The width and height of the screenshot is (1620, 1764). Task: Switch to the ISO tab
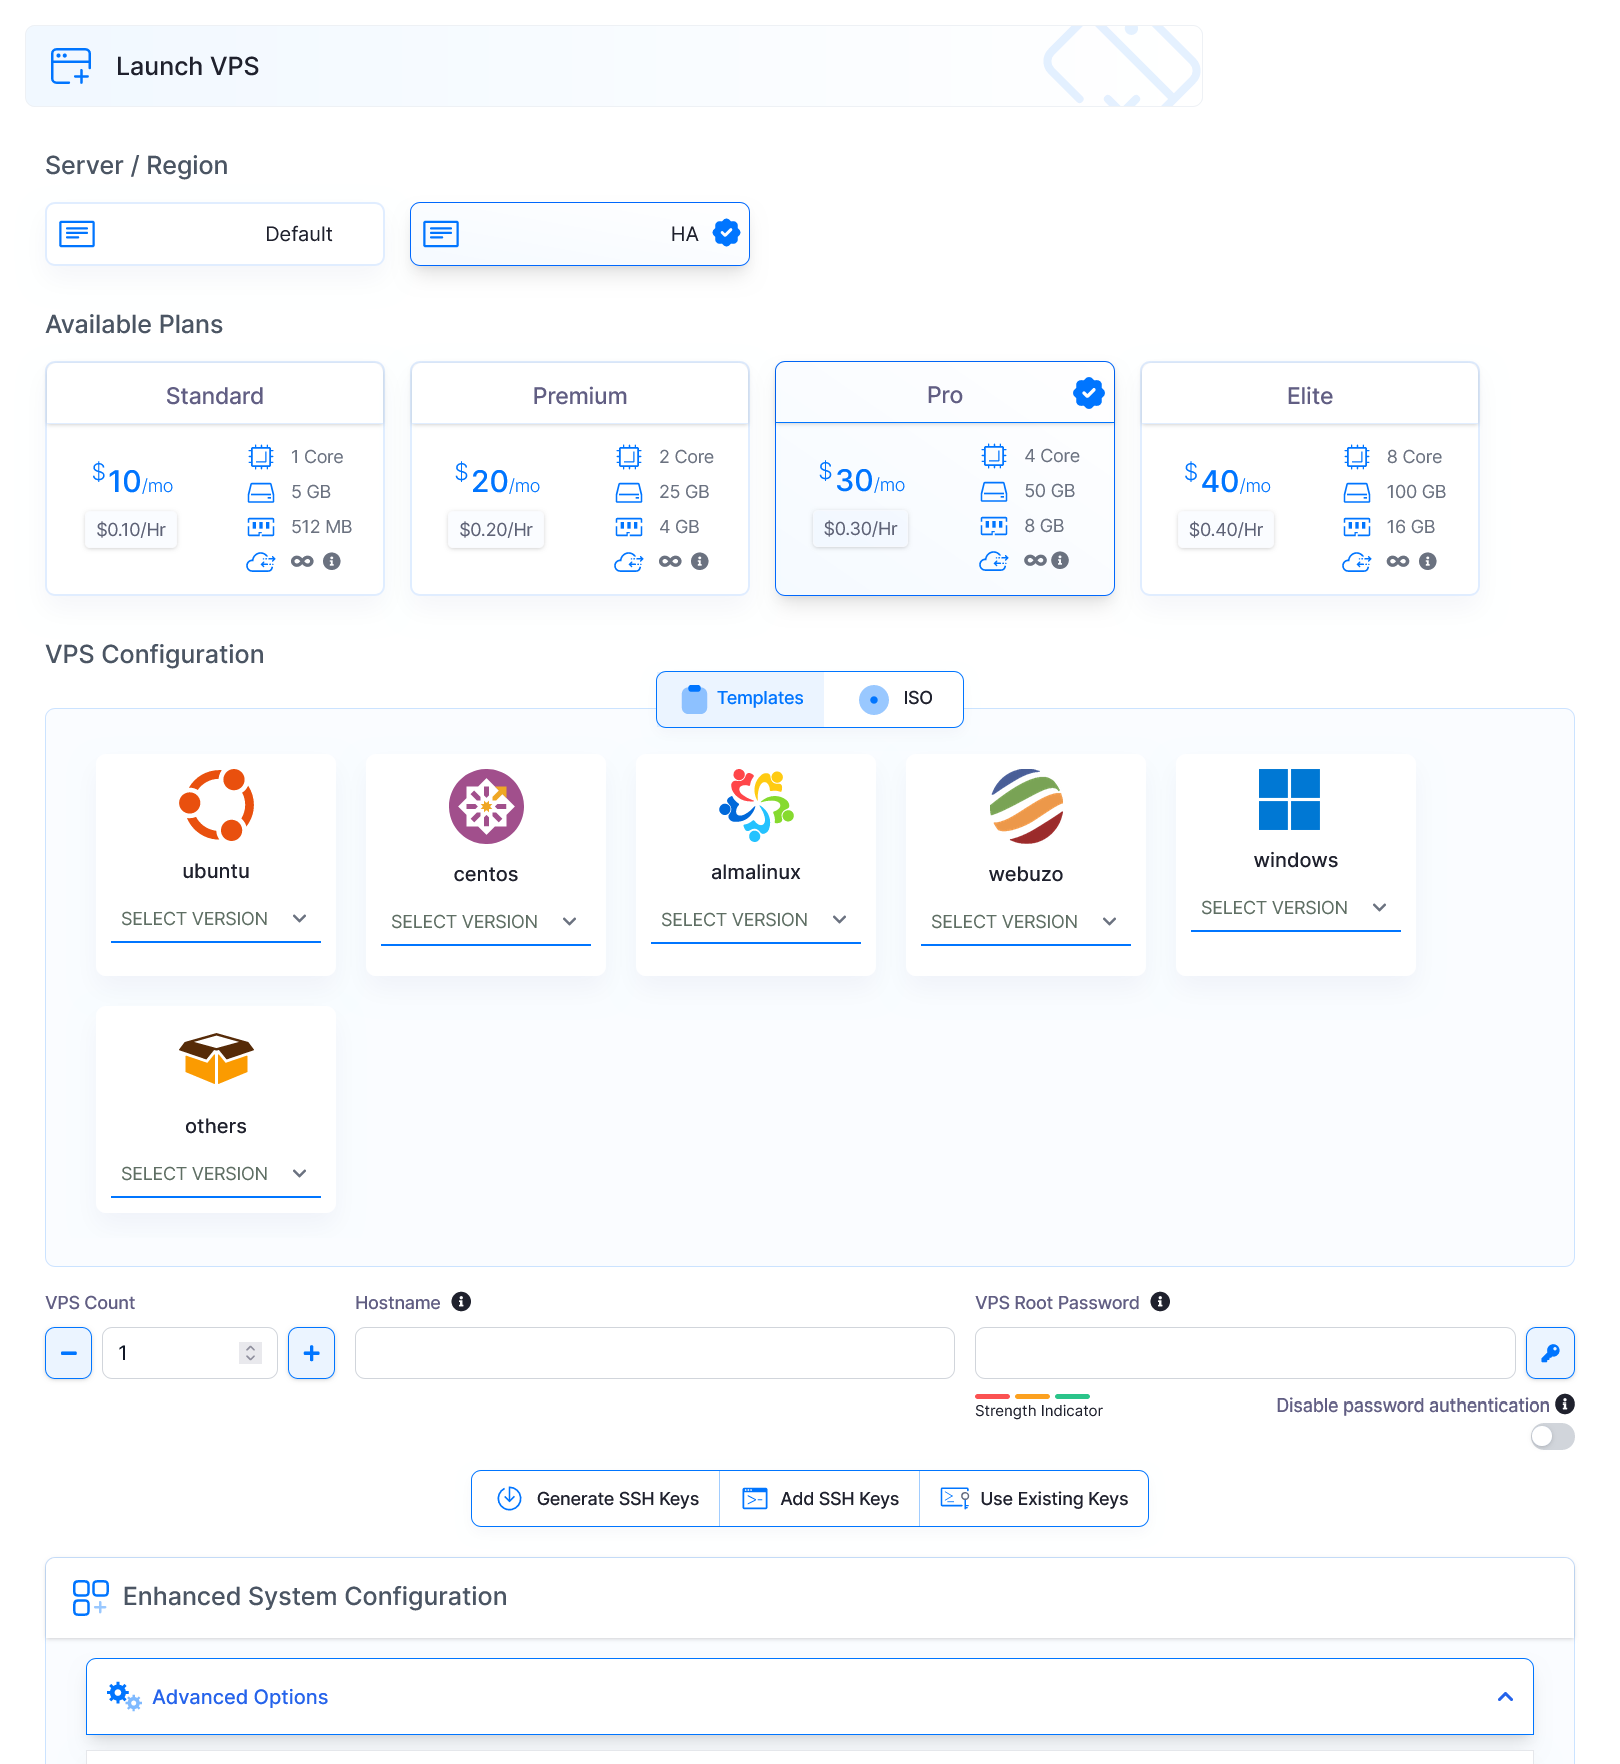coord(894,699)
